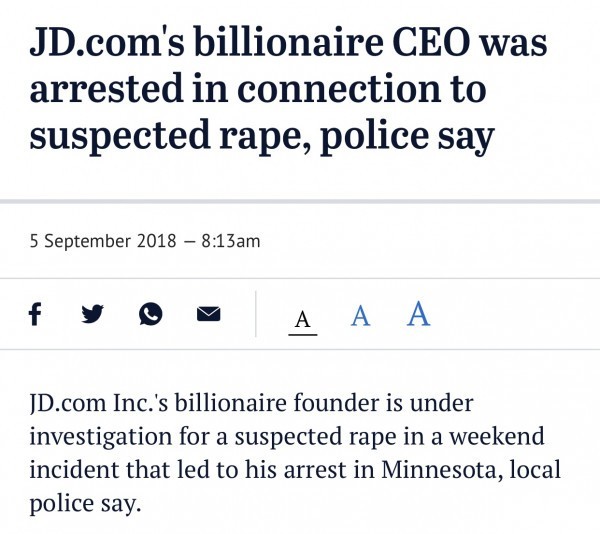The height and width of the screenshot is (534, 600).
Task: Click the date 5 September 2018
Action: [102, 241]
